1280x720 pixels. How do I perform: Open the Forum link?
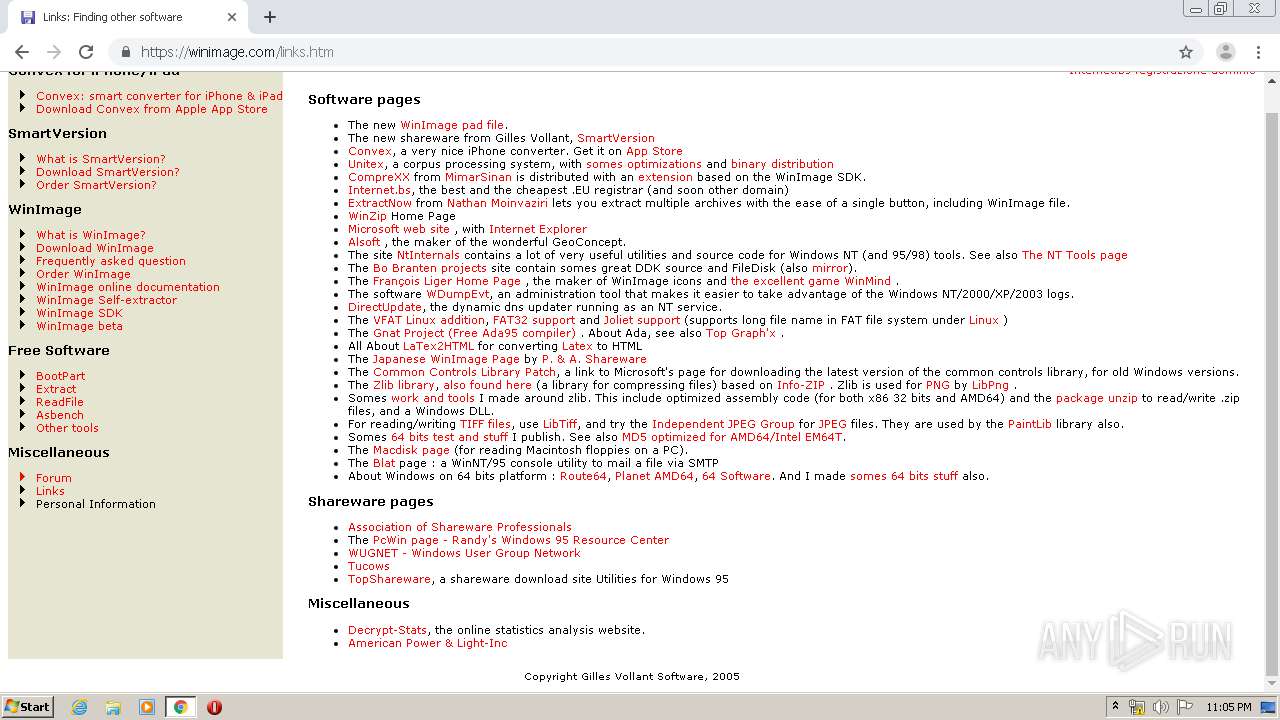[x=54, y=478]
